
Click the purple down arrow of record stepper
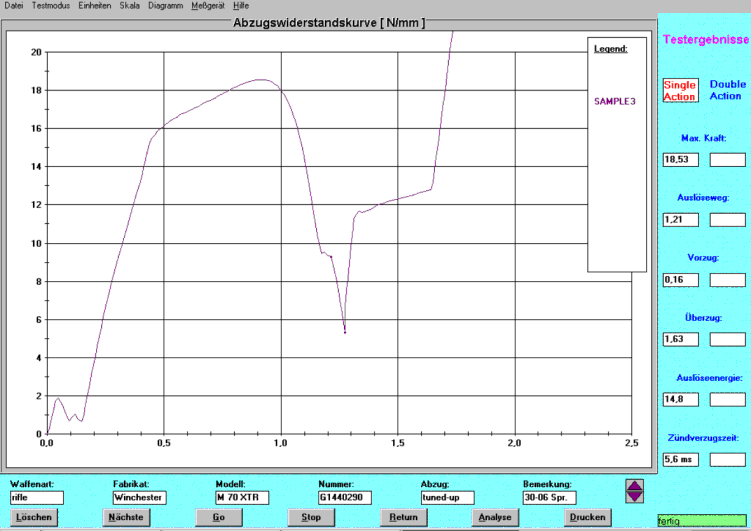click(635, 497)
